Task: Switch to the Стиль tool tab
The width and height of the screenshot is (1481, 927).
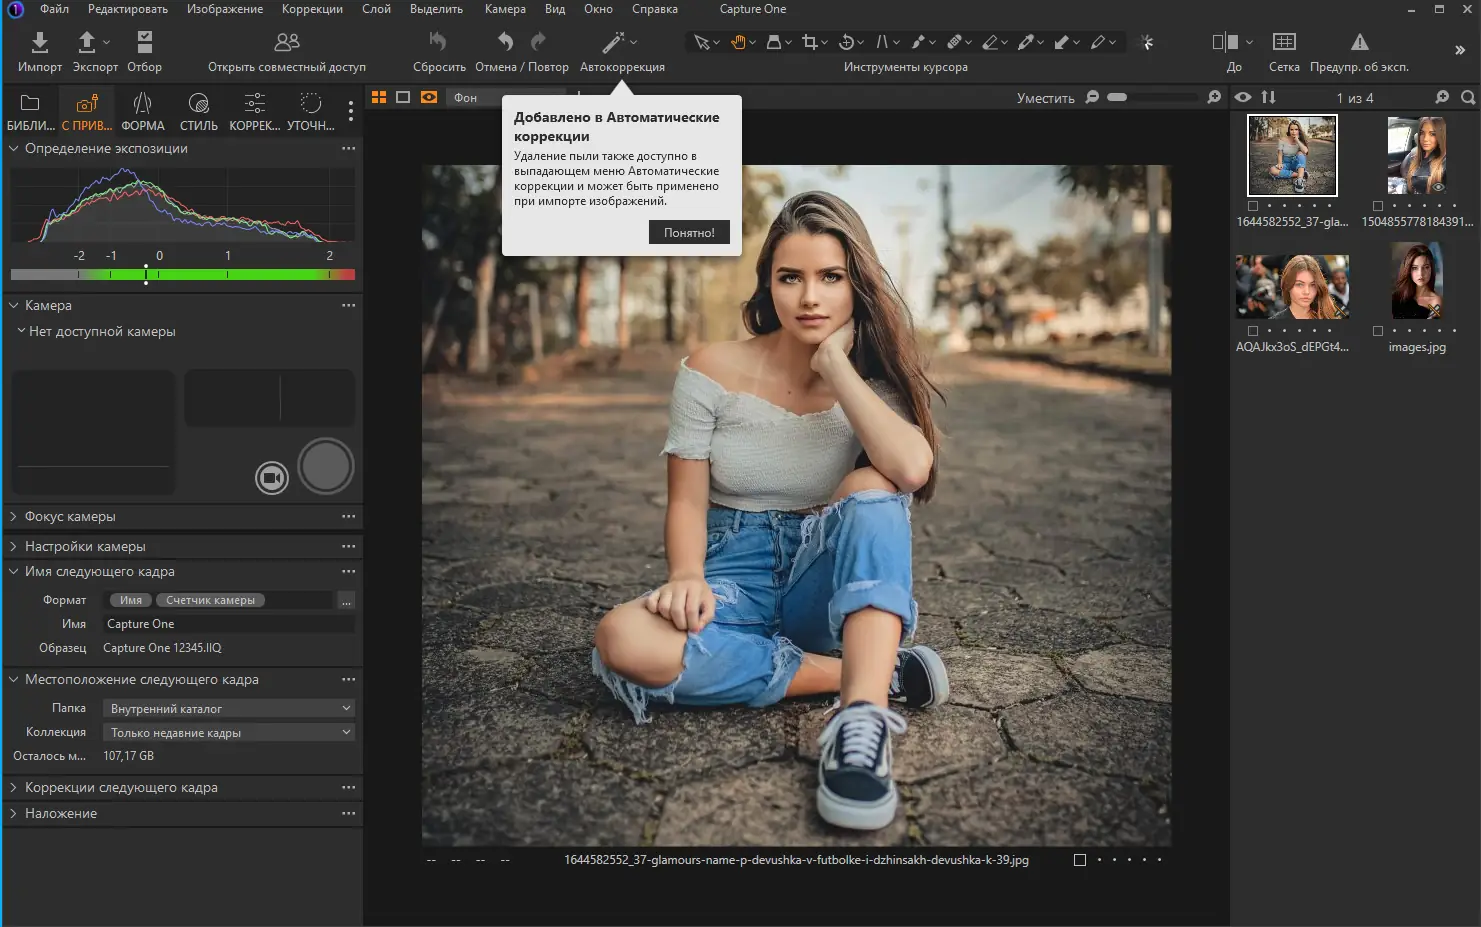Action: coord(198,111)
